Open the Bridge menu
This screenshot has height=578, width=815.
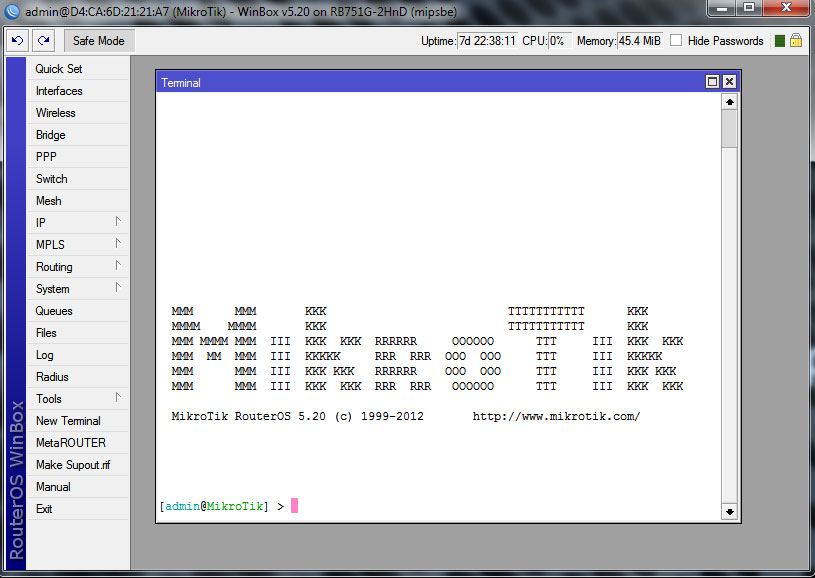tap(77, 135)
